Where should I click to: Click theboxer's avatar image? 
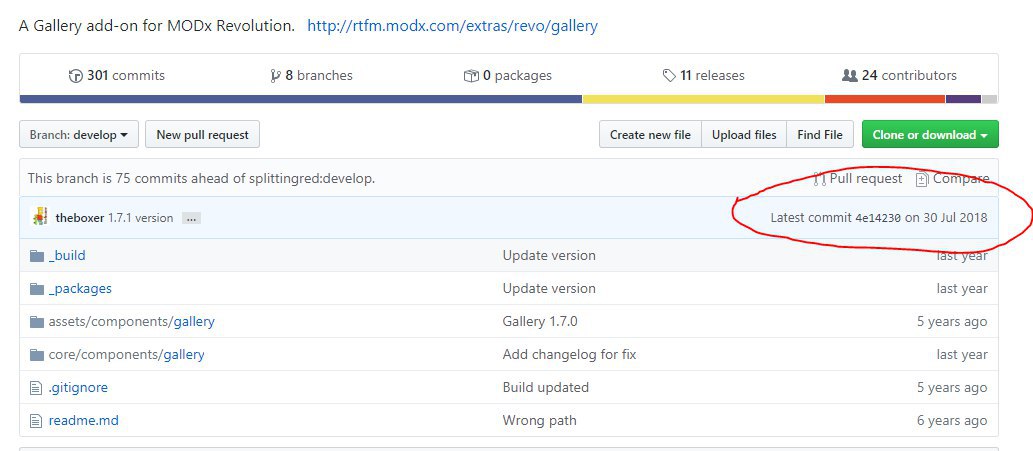[40, 217]
